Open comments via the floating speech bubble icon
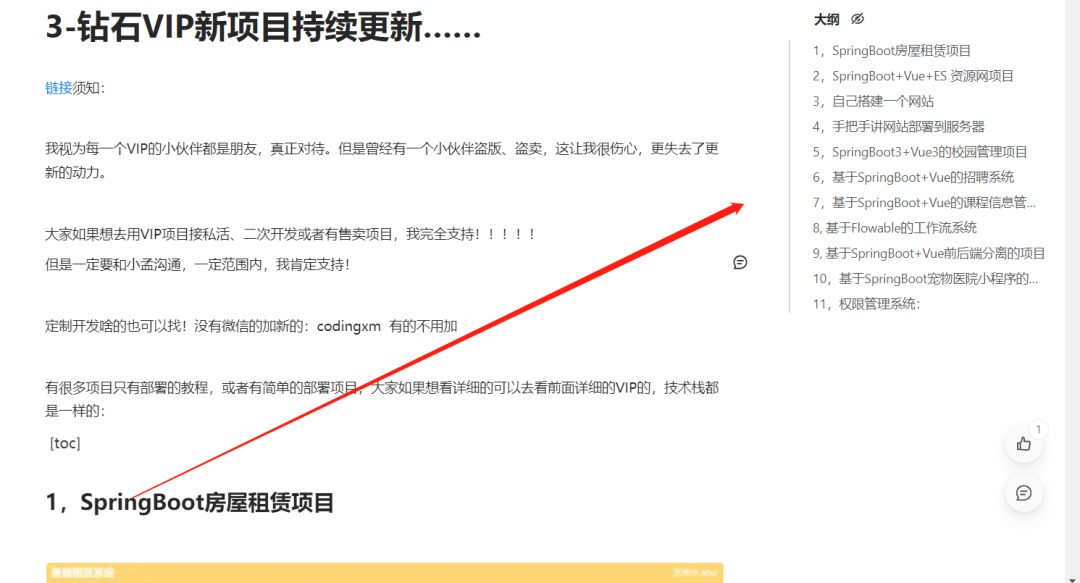1080x583 pixels. tap(1024, 492)
